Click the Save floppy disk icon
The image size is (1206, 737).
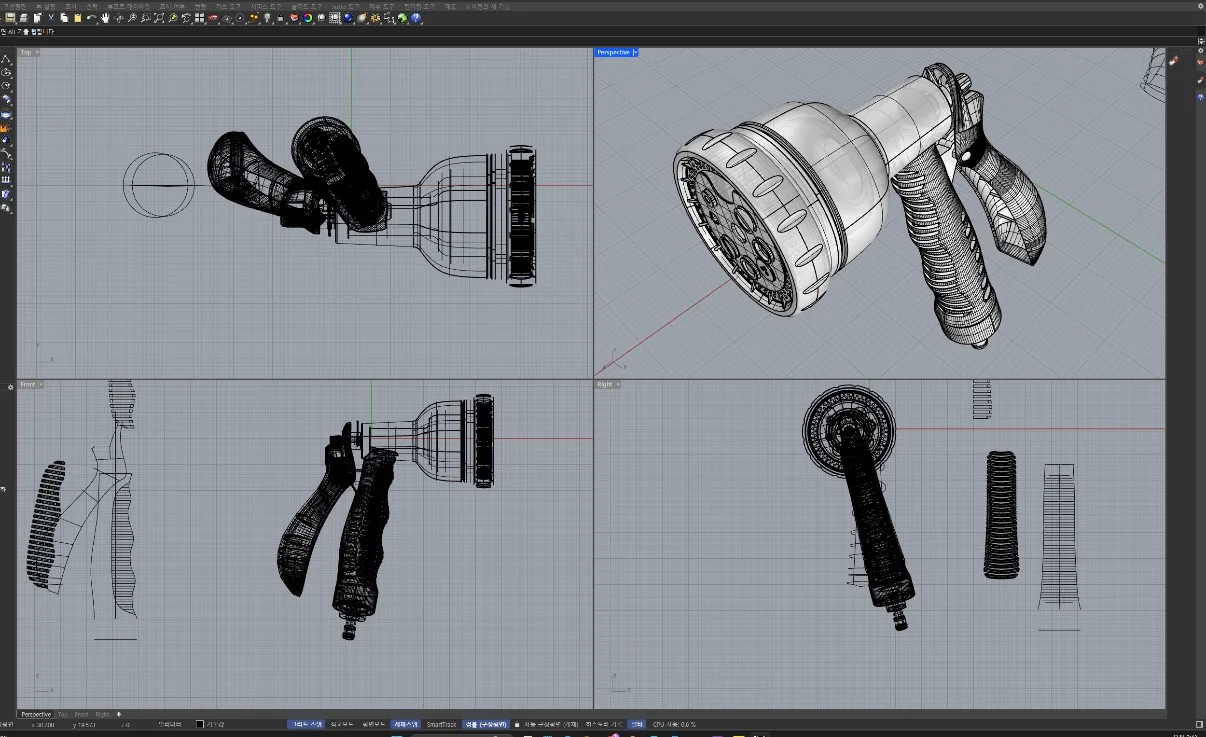10,18
